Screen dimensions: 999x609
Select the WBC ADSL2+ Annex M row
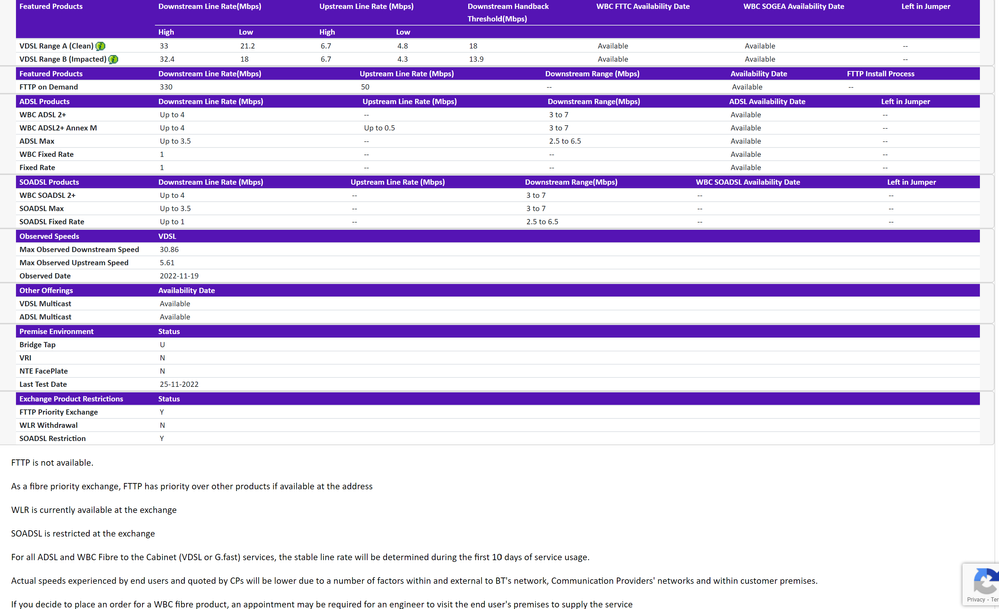[x=58, y=128]
